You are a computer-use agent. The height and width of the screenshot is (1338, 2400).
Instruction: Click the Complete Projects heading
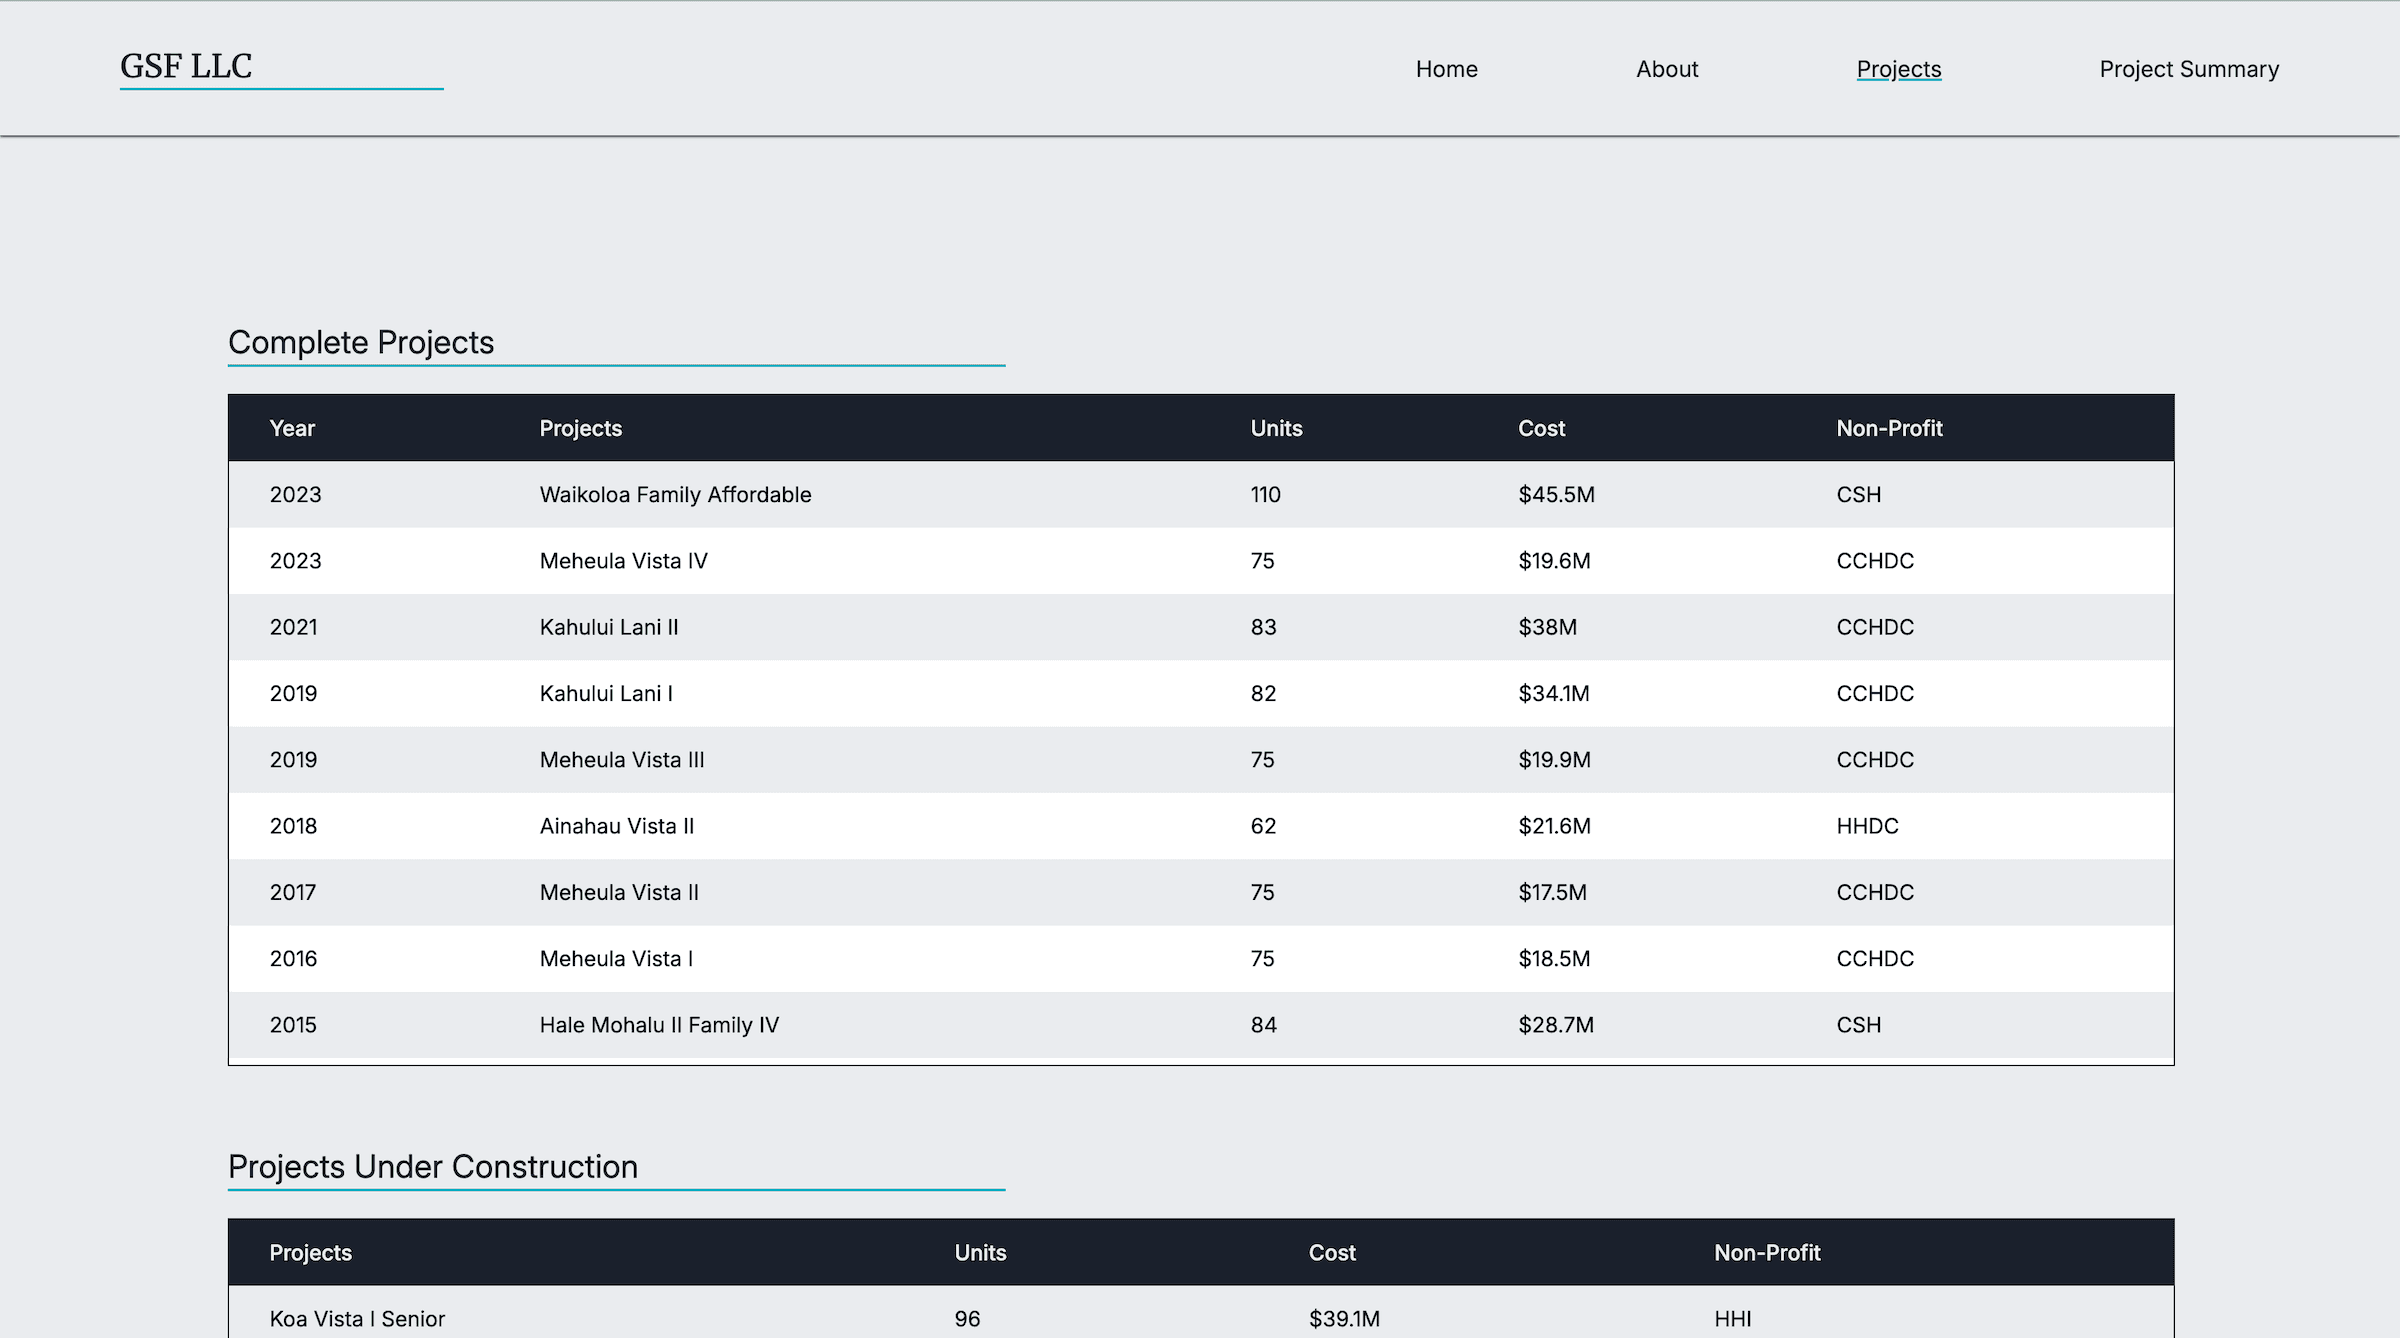pos(361,342)
